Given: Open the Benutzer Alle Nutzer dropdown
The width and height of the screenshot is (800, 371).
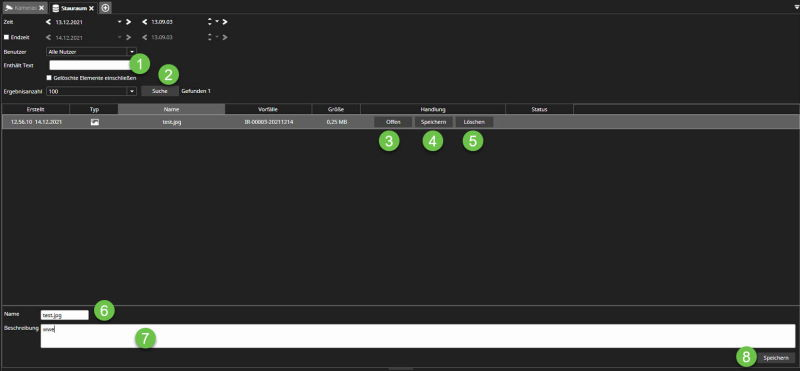Looking at the screenshot, I should (91, 52).
